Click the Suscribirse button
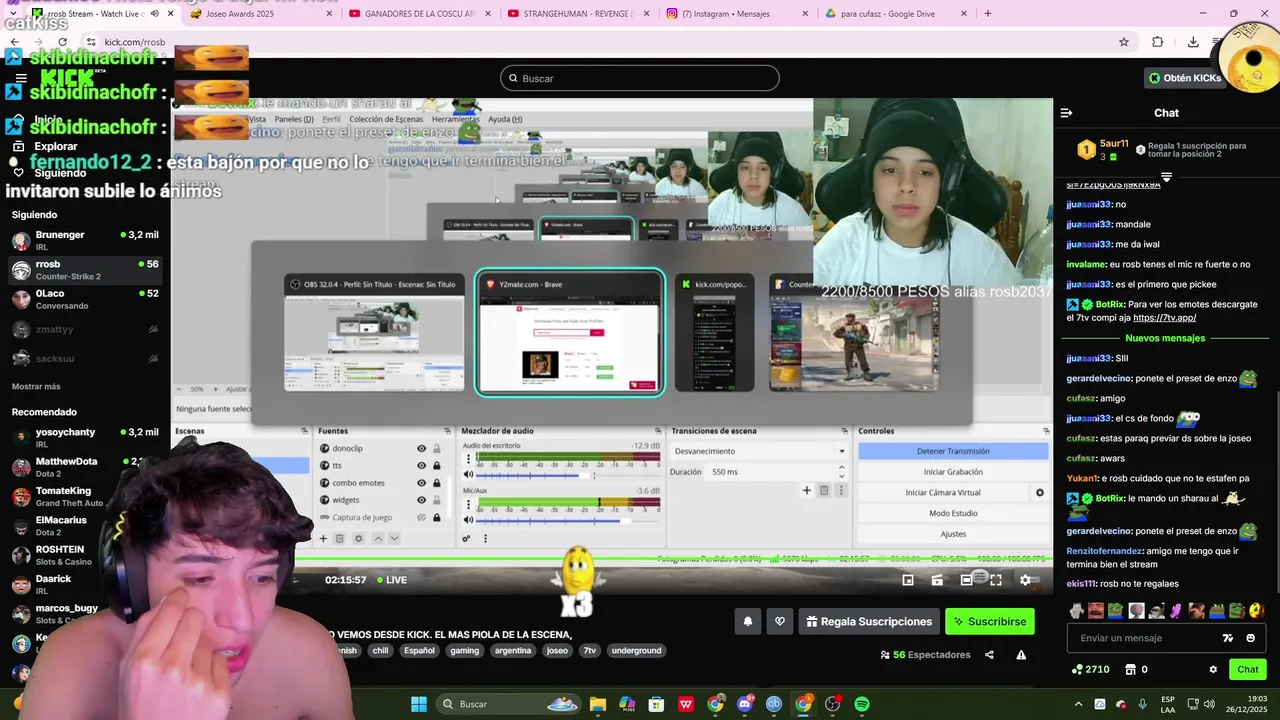 989,621
